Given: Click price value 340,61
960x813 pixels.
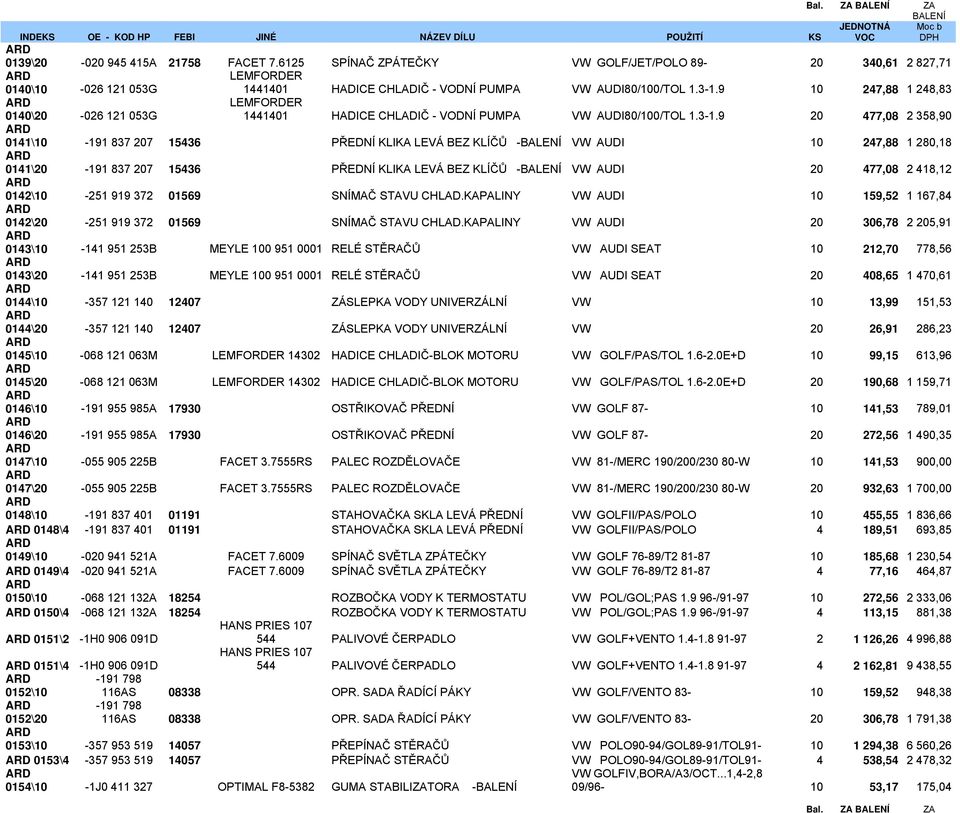Looking at the screenshot, I should 880,62.
